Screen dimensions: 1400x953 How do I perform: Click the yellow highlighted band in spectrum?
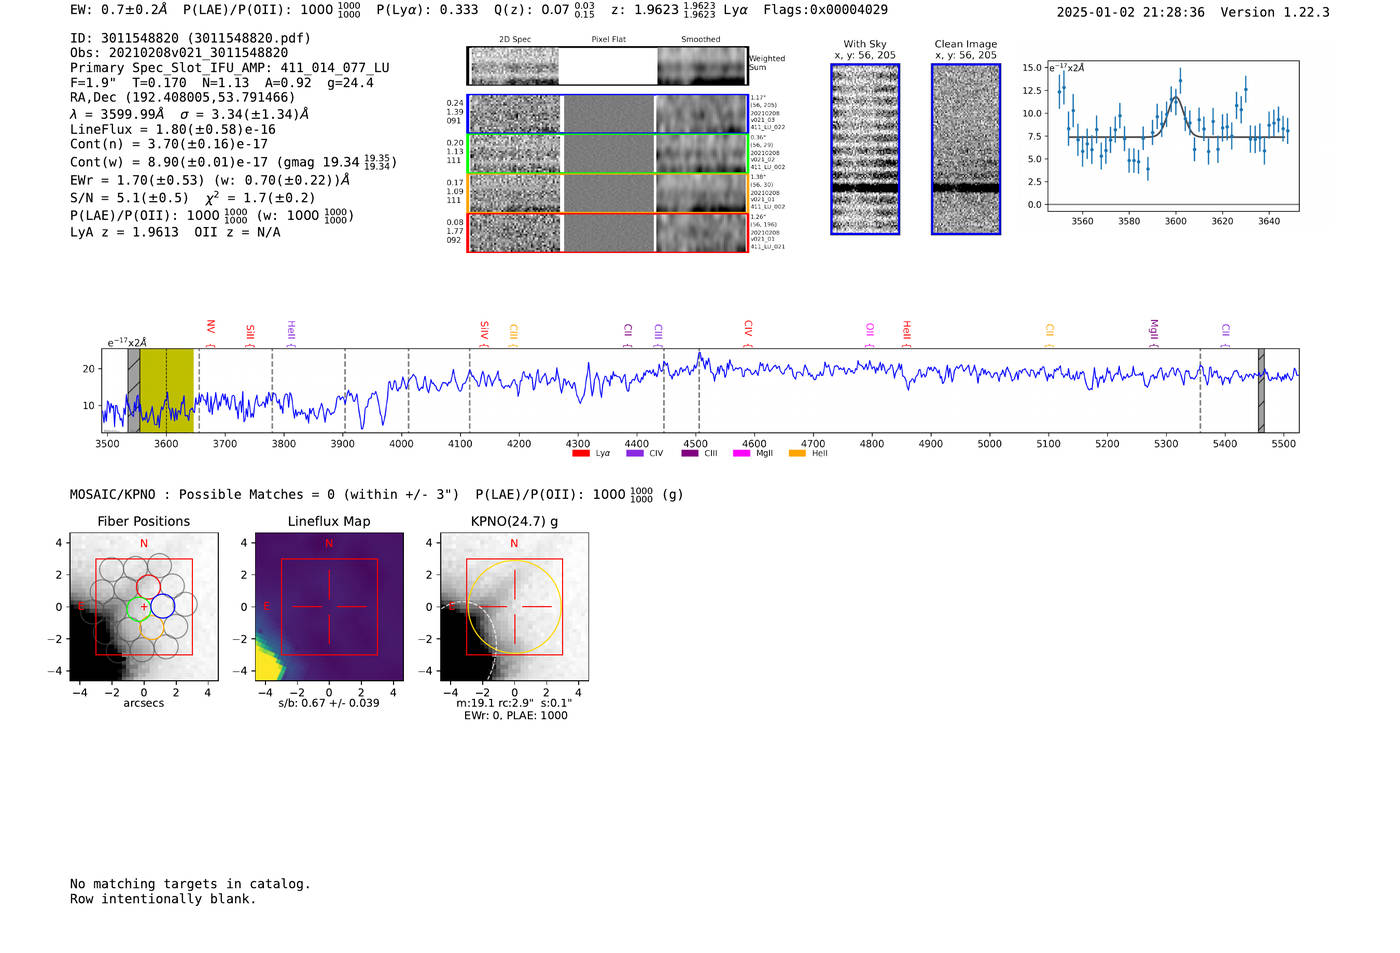point(166,390)
